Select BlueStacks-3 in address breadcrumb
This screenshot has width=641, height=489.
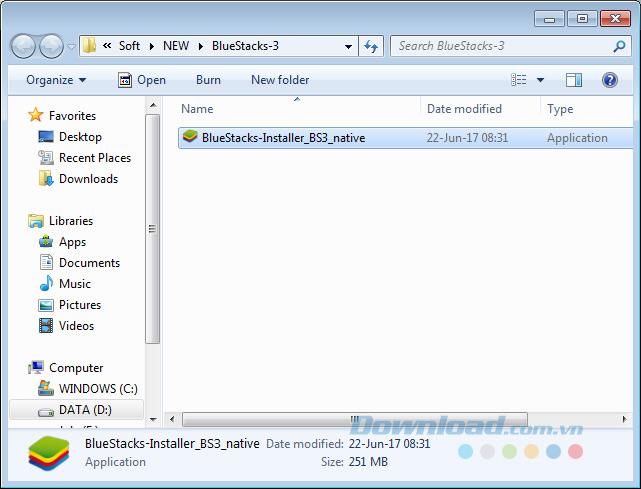click(245, 45)
